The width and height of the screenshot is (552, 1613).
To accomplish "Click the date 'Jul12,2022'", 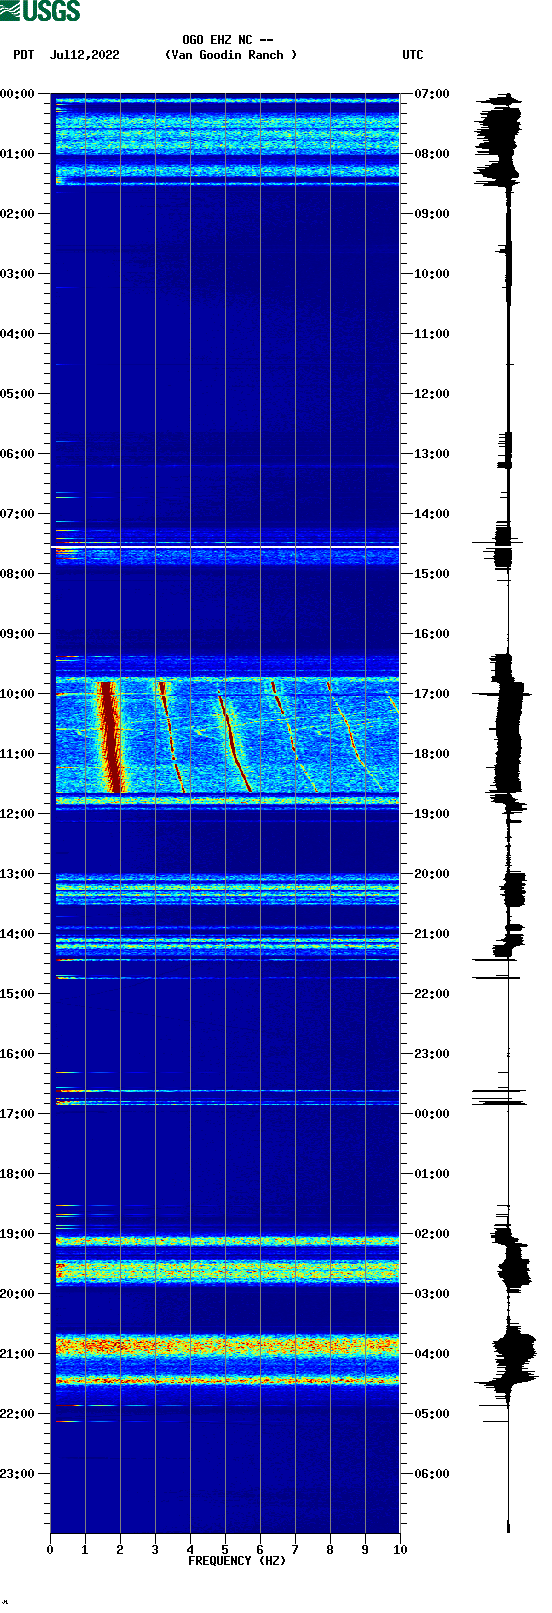I will point(85,55).
